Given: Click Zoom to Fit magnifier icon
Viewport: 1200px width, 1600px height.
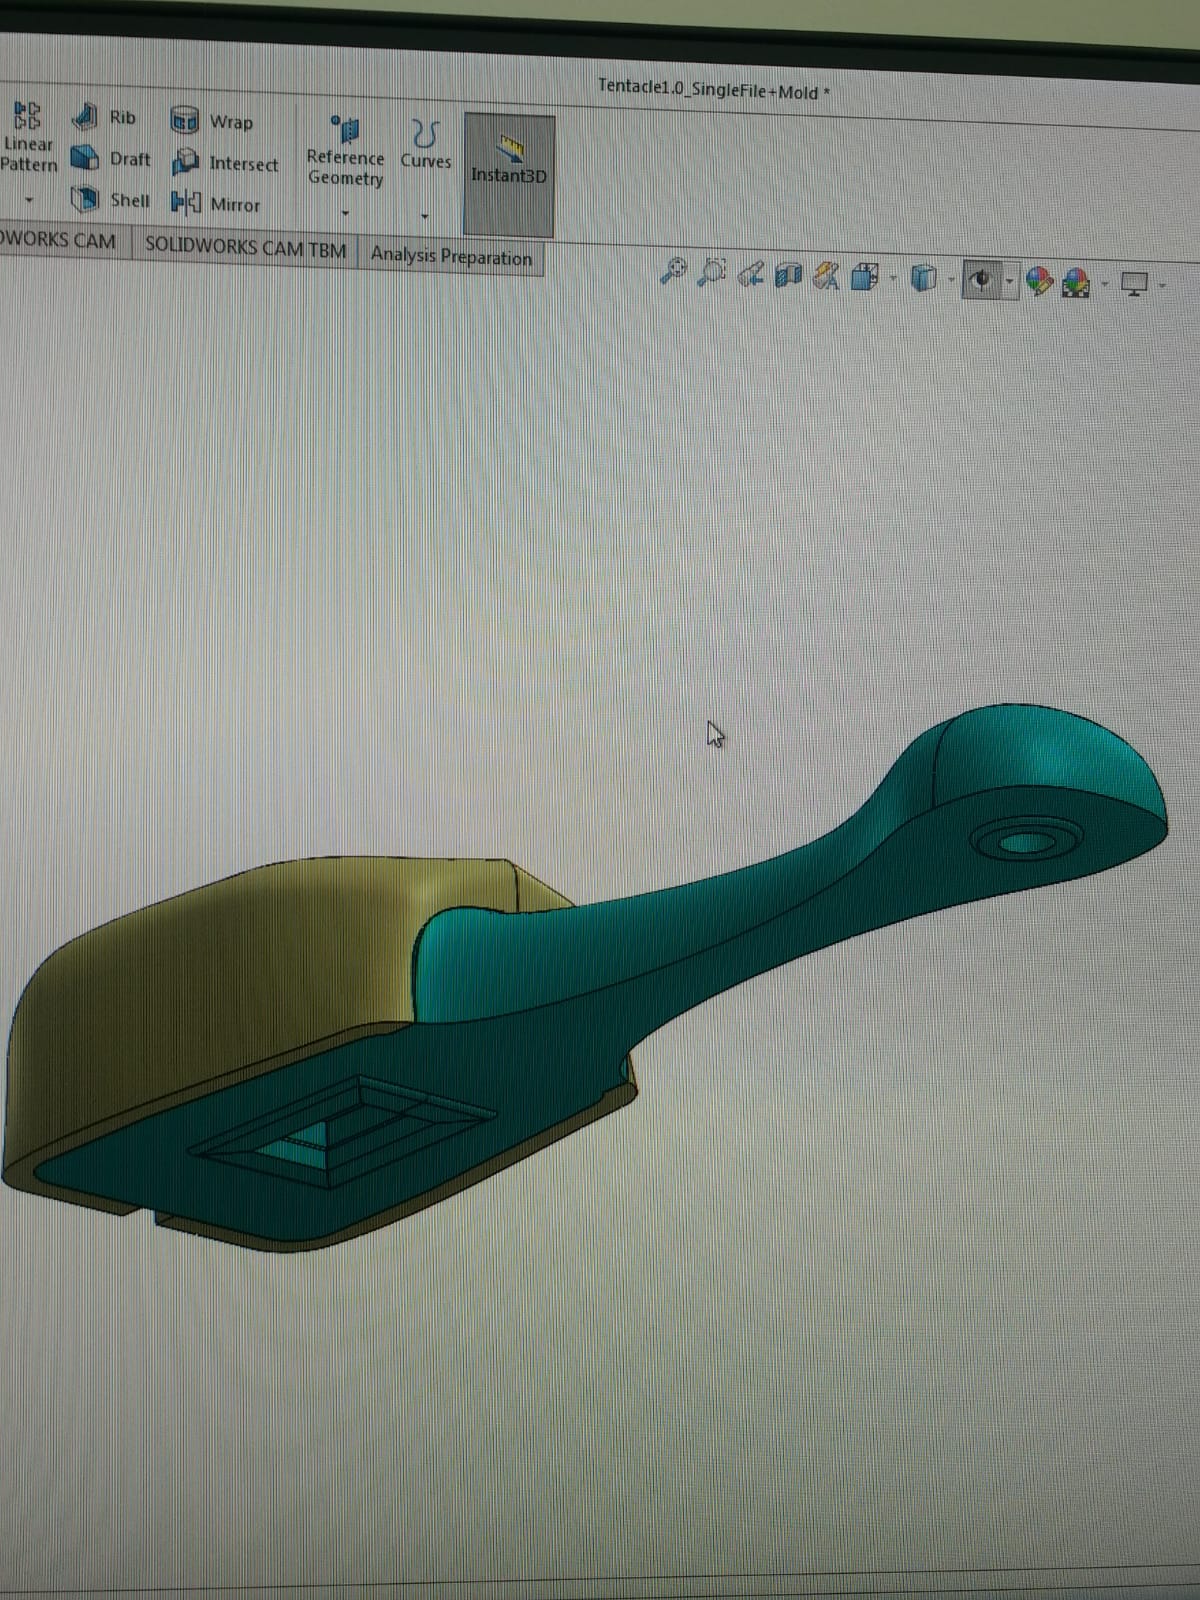Looking at the screenshot, I should tap(674, 270).
